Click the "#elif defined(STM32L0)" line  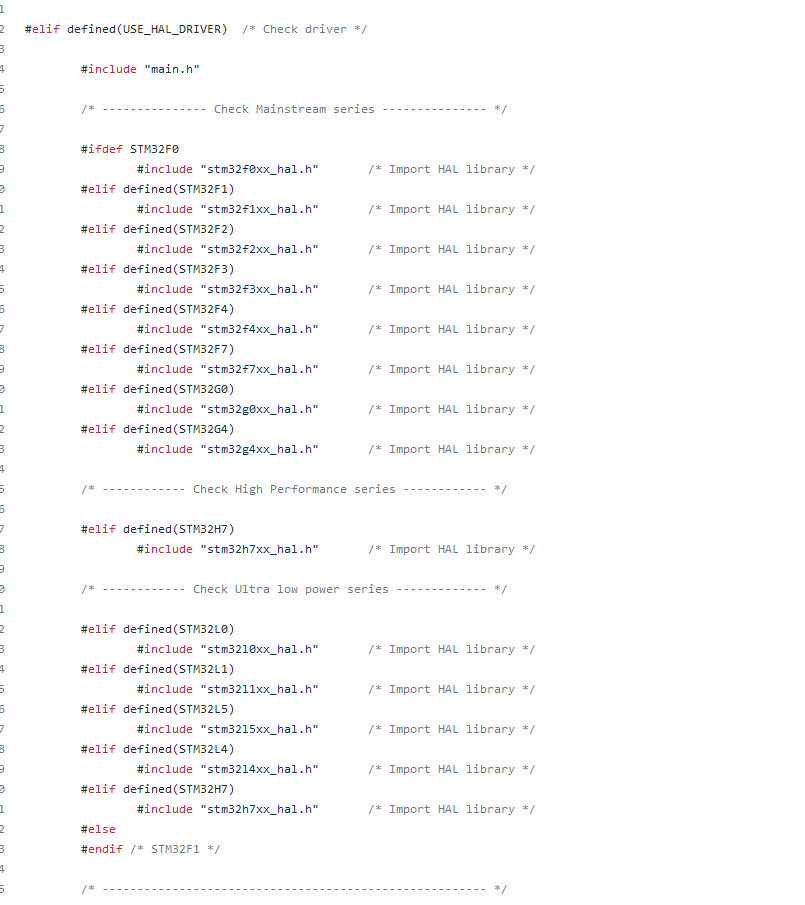158,630
